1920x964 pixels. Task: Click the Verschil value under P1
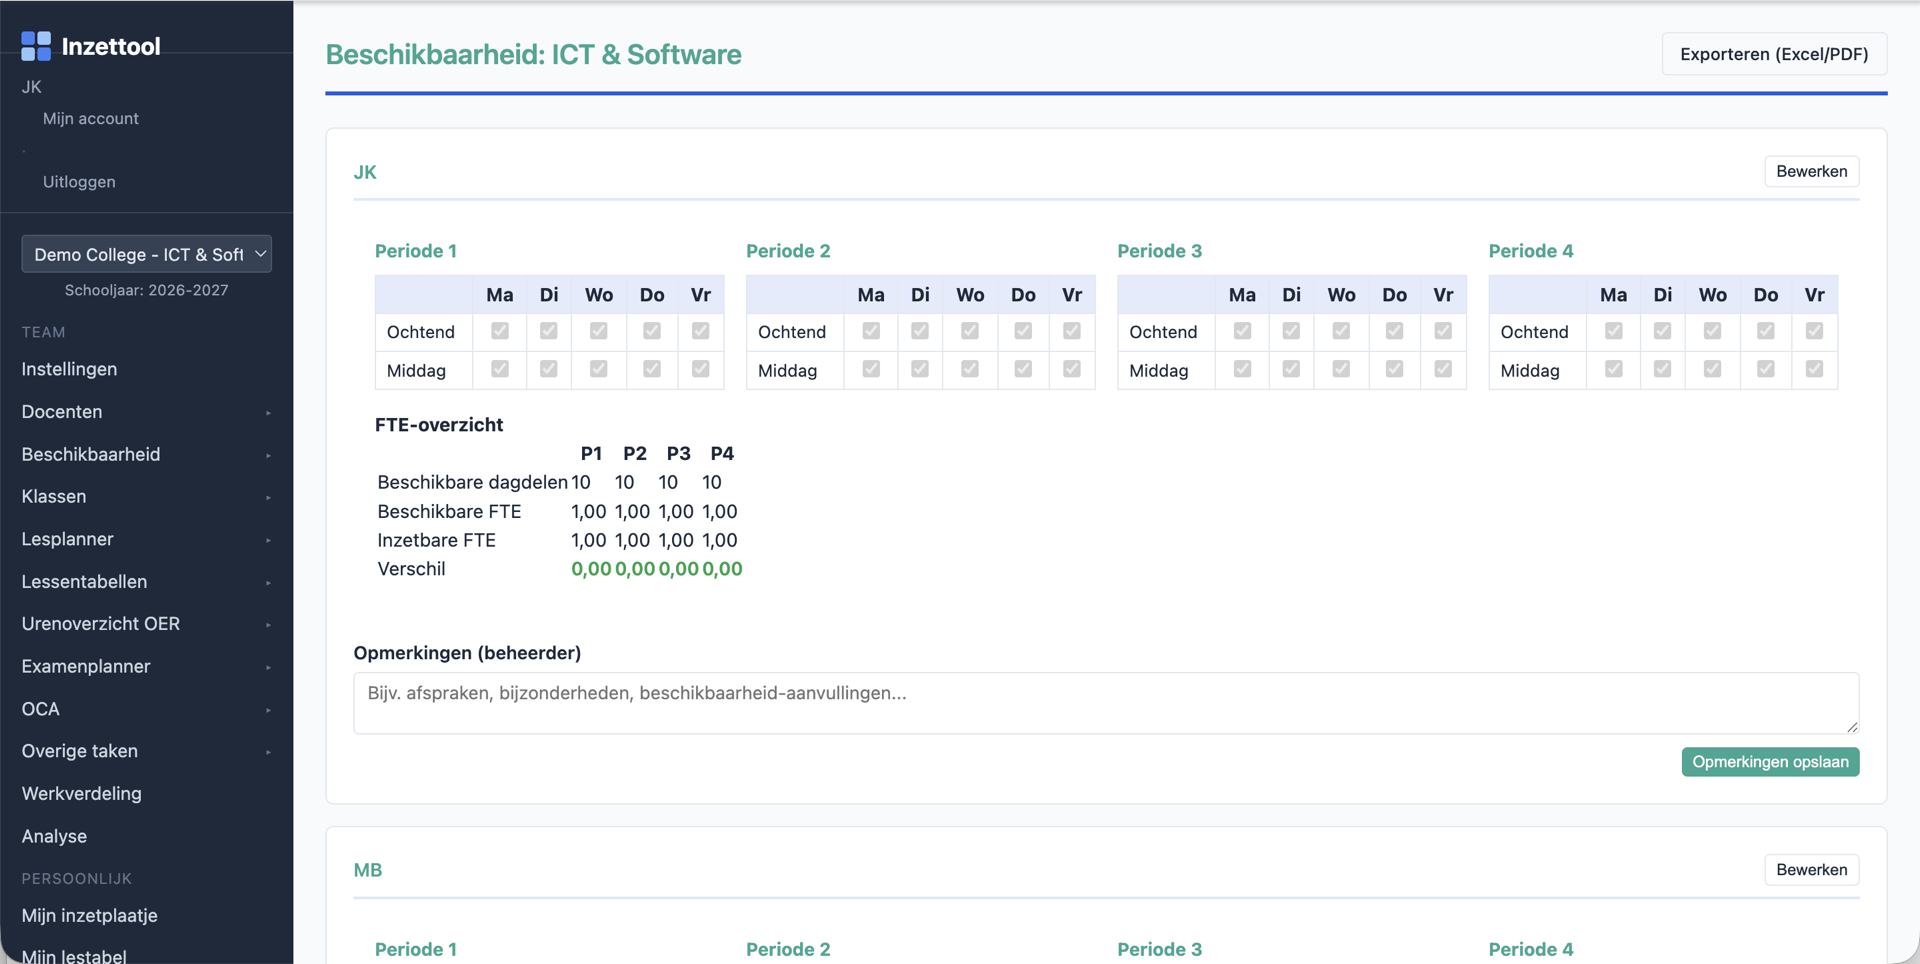tap(591, 569)
